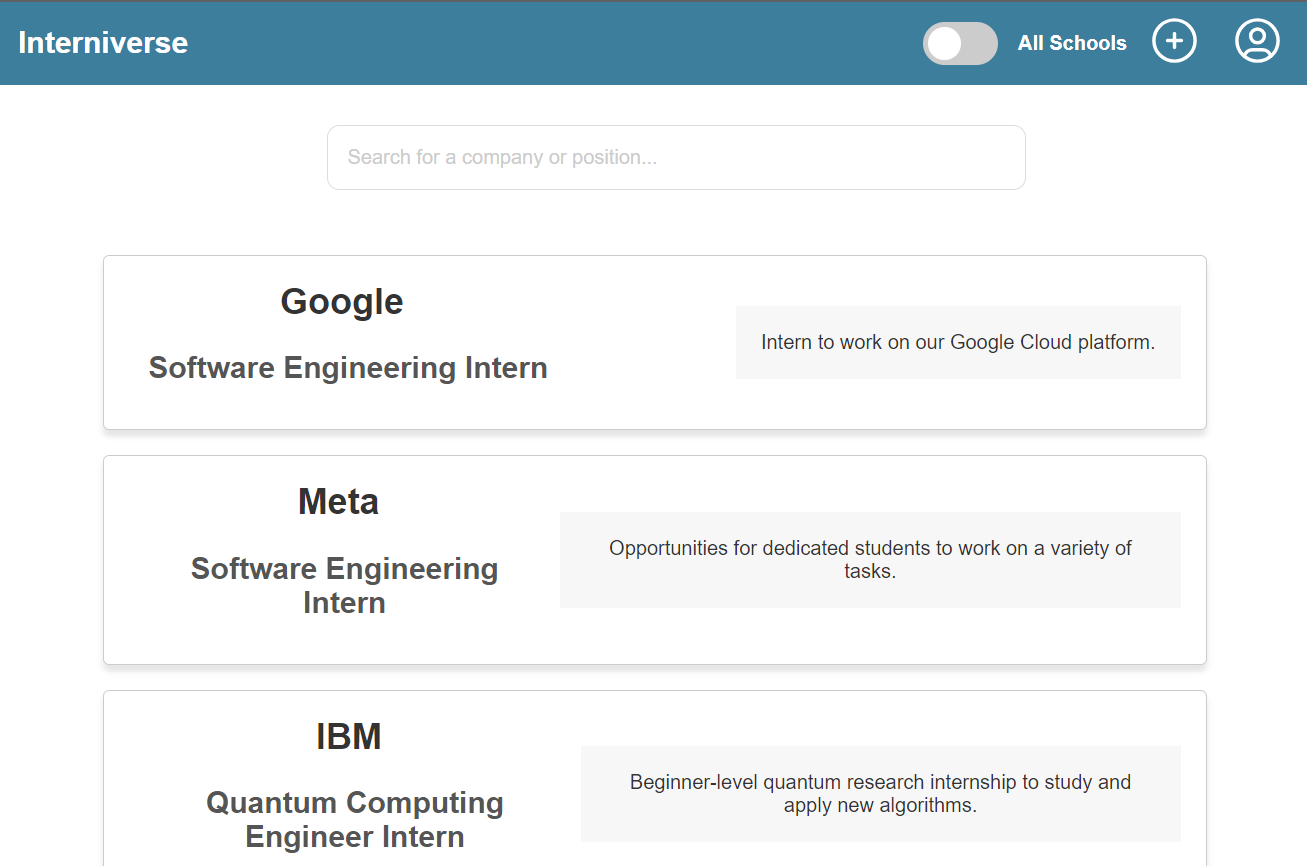Select Google's Software Engineering Intern title
The height and width of the screenshot is (866, 1307).
tap(348, 368)
